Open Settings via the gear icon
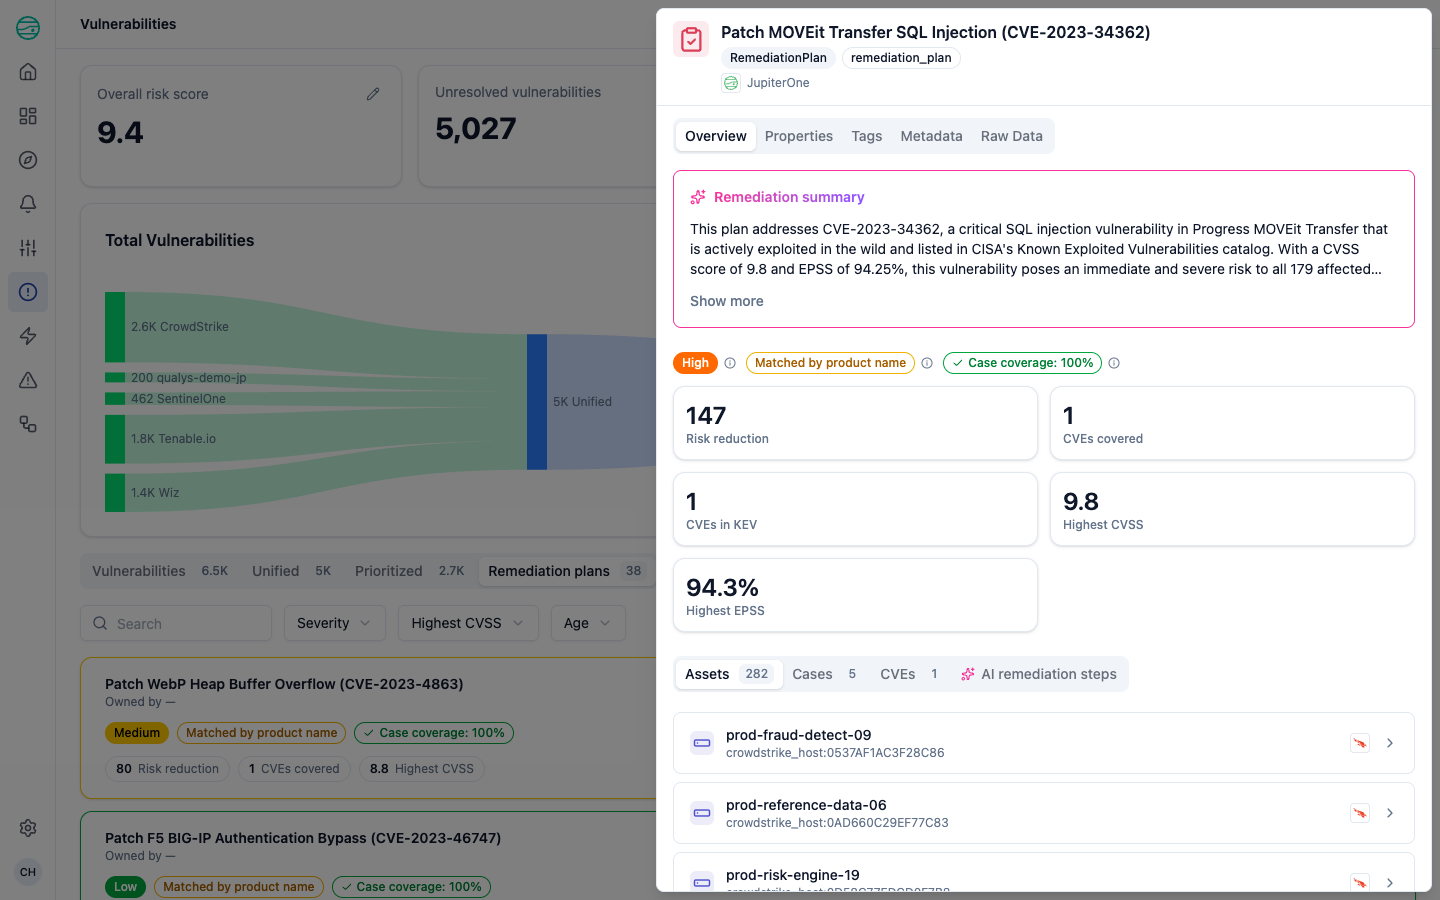Screen dimensions: 1440x900 [28, 828]
